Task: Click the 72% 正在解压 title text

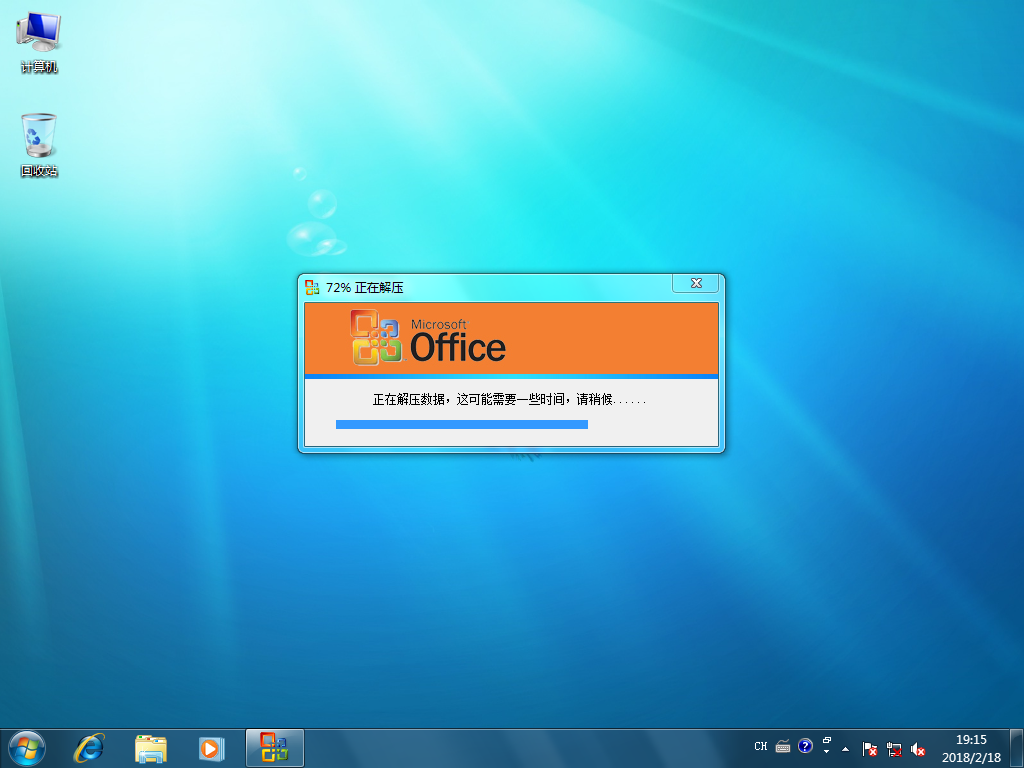Action: 364,287
